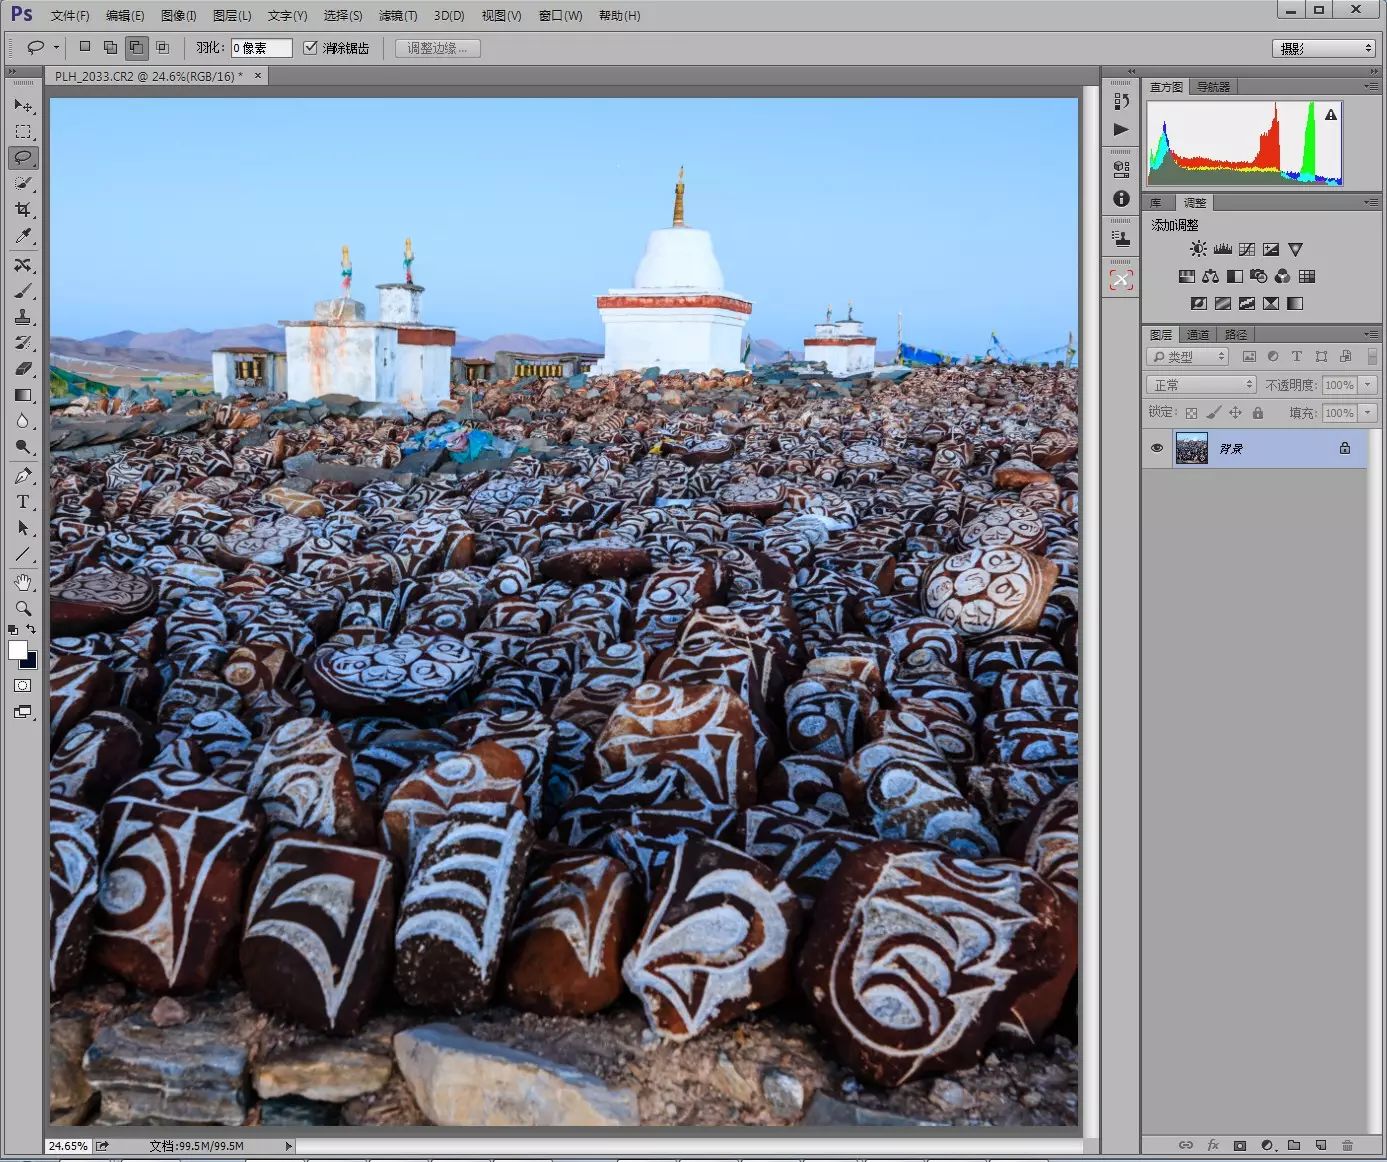Open the workspace switcher dropdown
The height and width of the screenshot is (1162, 1387).
[x=1324, y=48]
